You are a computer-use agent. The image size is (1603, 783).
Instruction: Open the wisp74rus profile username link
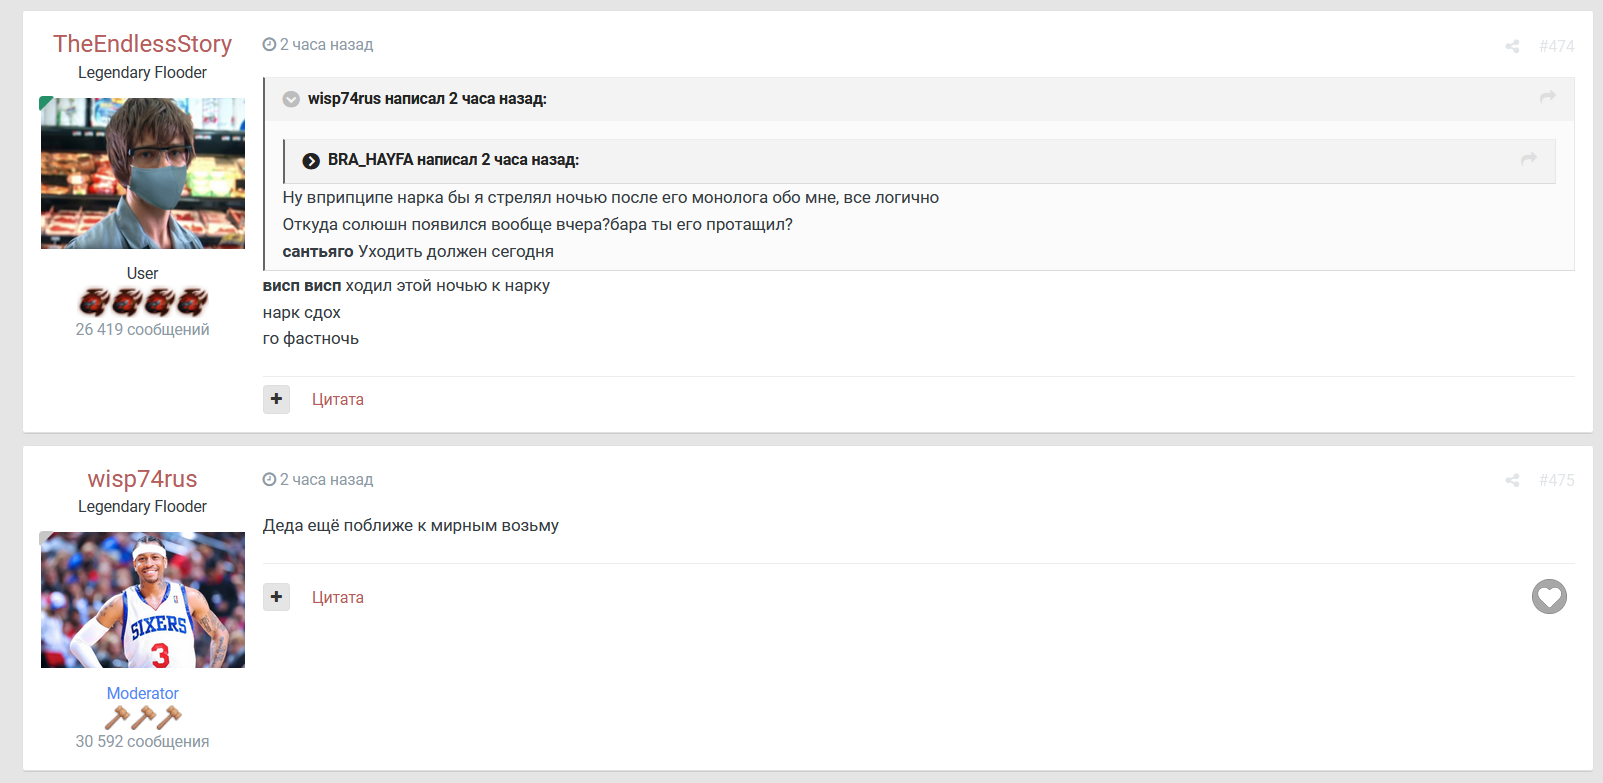point(142,479)
